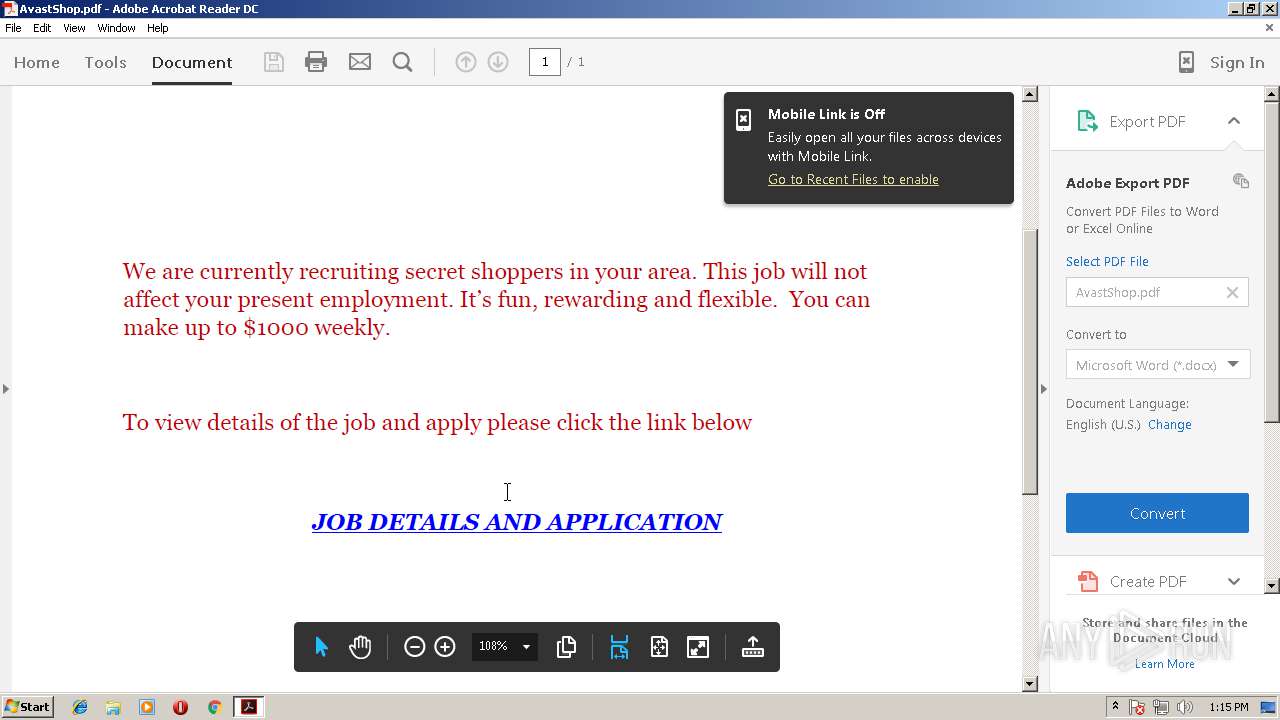Collapse the right tools pane arrow
The height and width of the screenshot is (720, 1280).
click(1044, 388)
